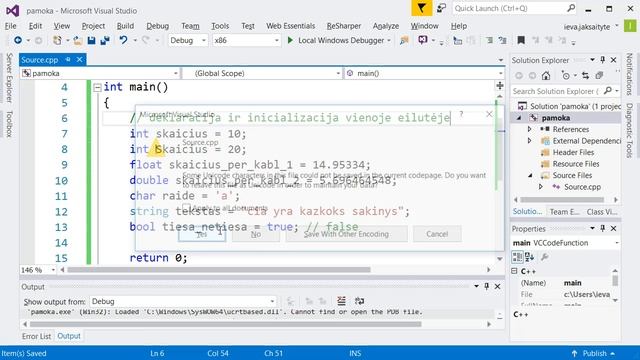Click the Quick Launch magnifier icon
Image resolution: width=640 pixels, height=360 pixels.
(571, 8)
